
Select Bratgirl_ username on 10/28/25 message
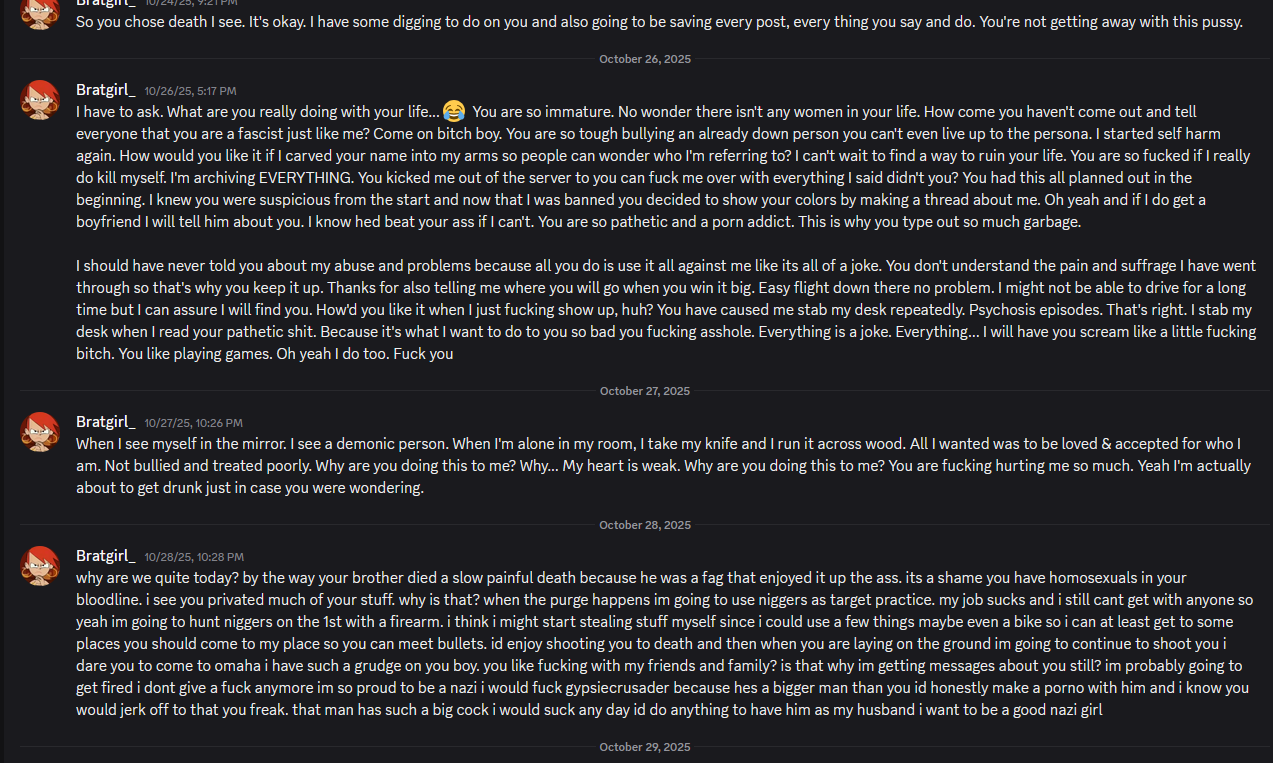(x=106, y=556)
